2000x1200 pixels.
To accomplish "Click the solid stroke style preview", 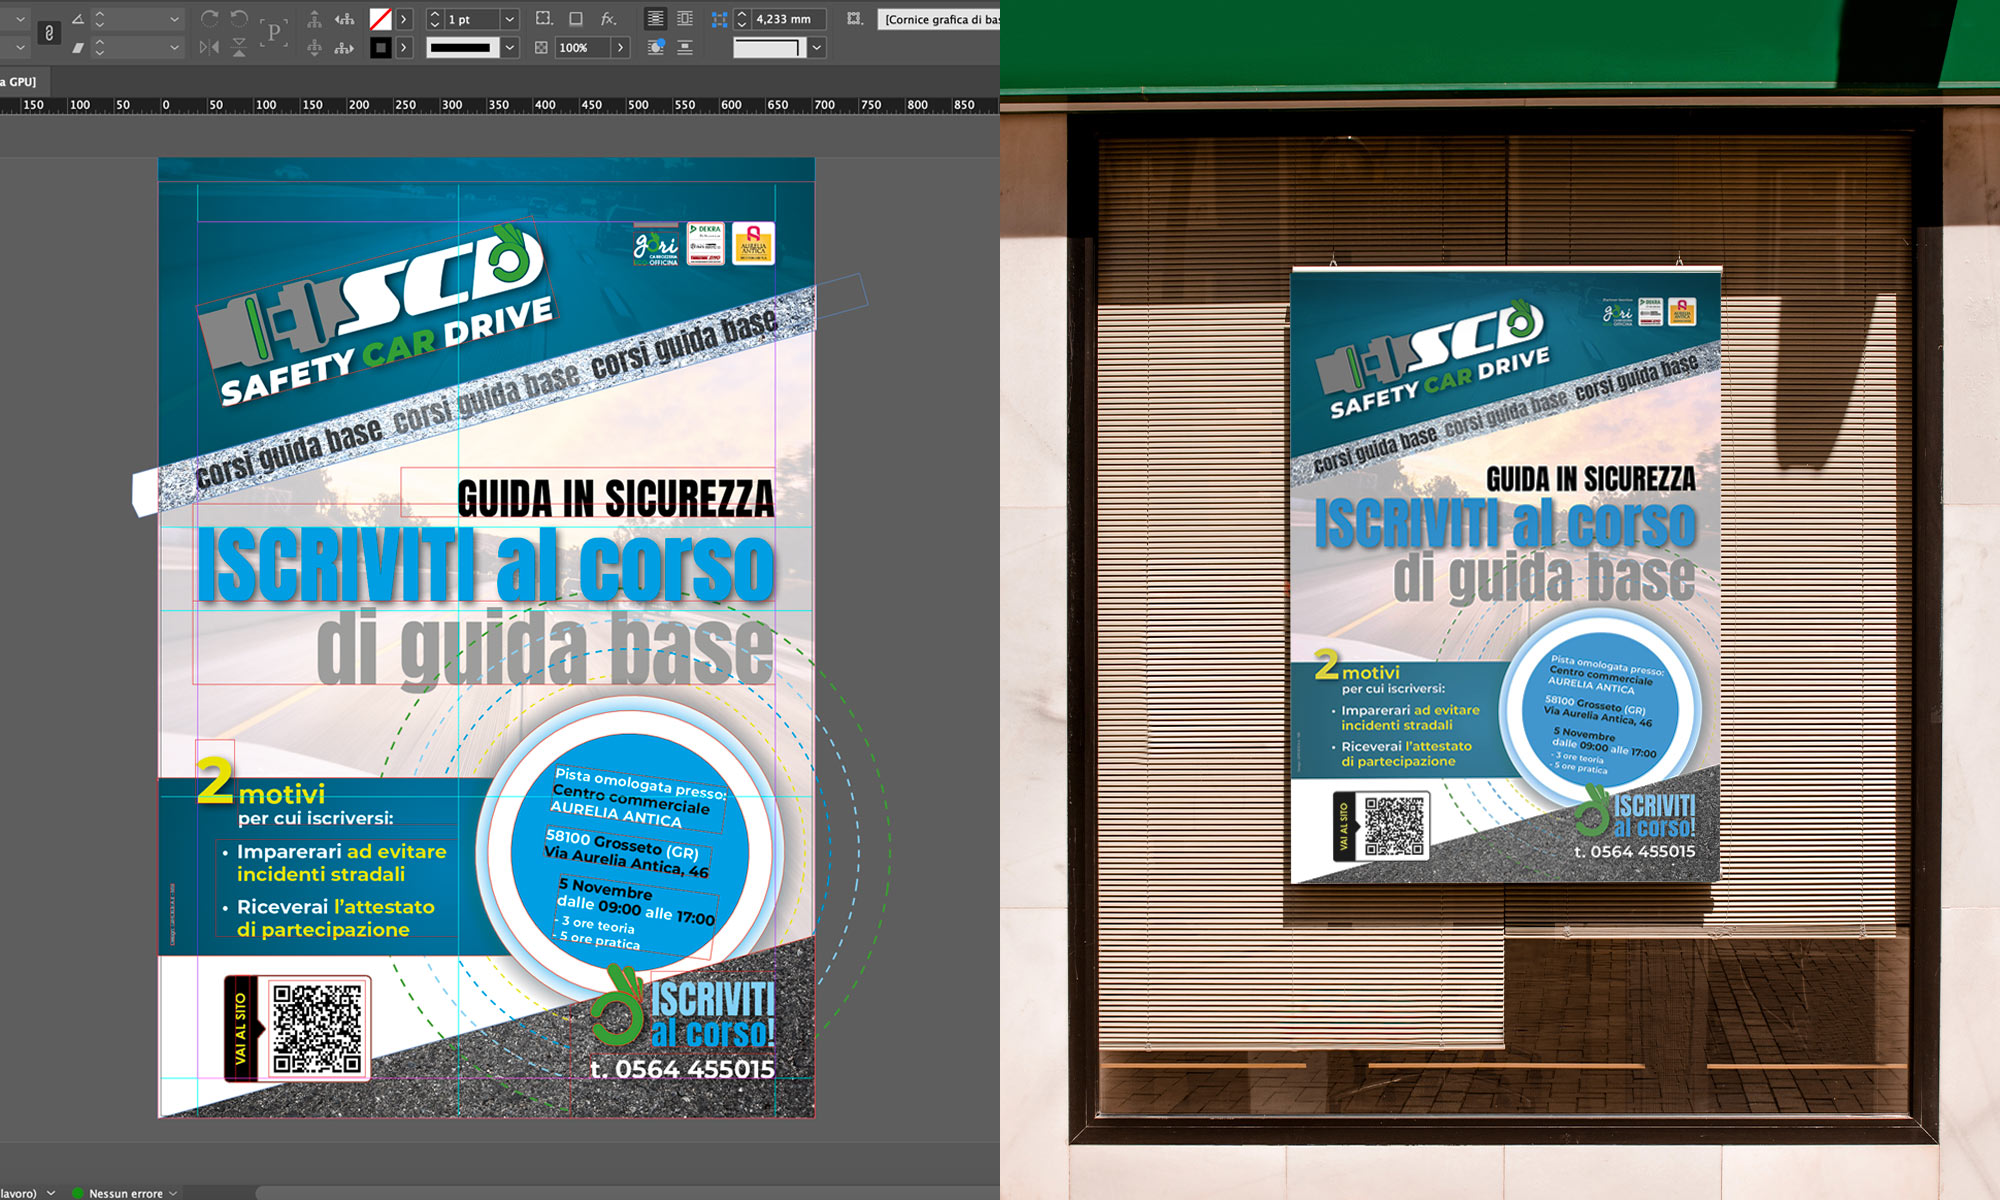I will (x=461, y=47).
